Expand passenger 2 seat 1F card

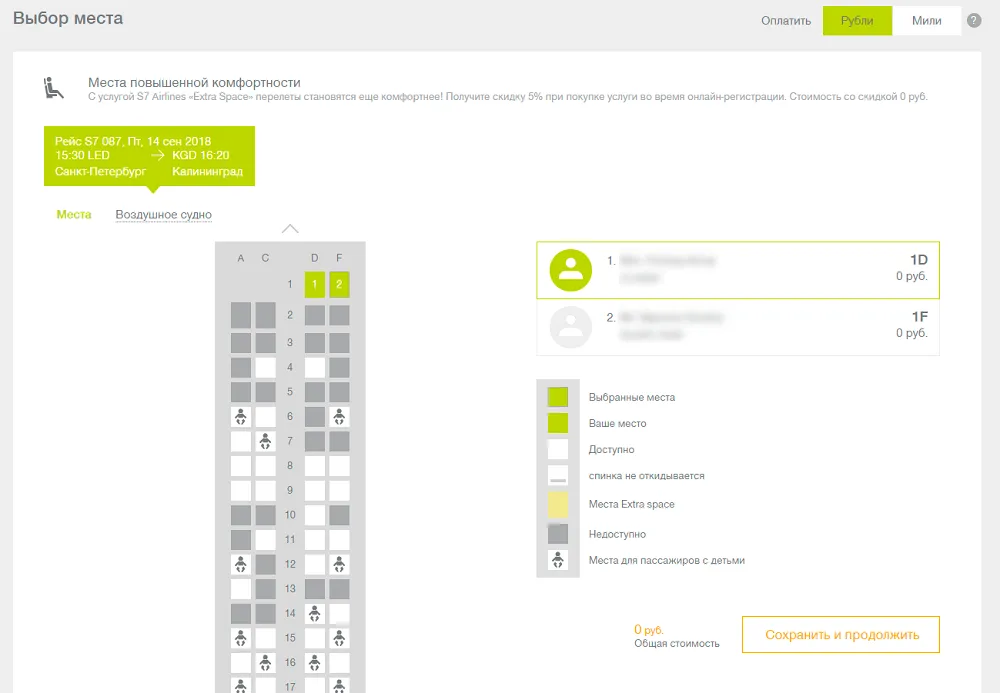pyautogui.click(x=738, y=326)
